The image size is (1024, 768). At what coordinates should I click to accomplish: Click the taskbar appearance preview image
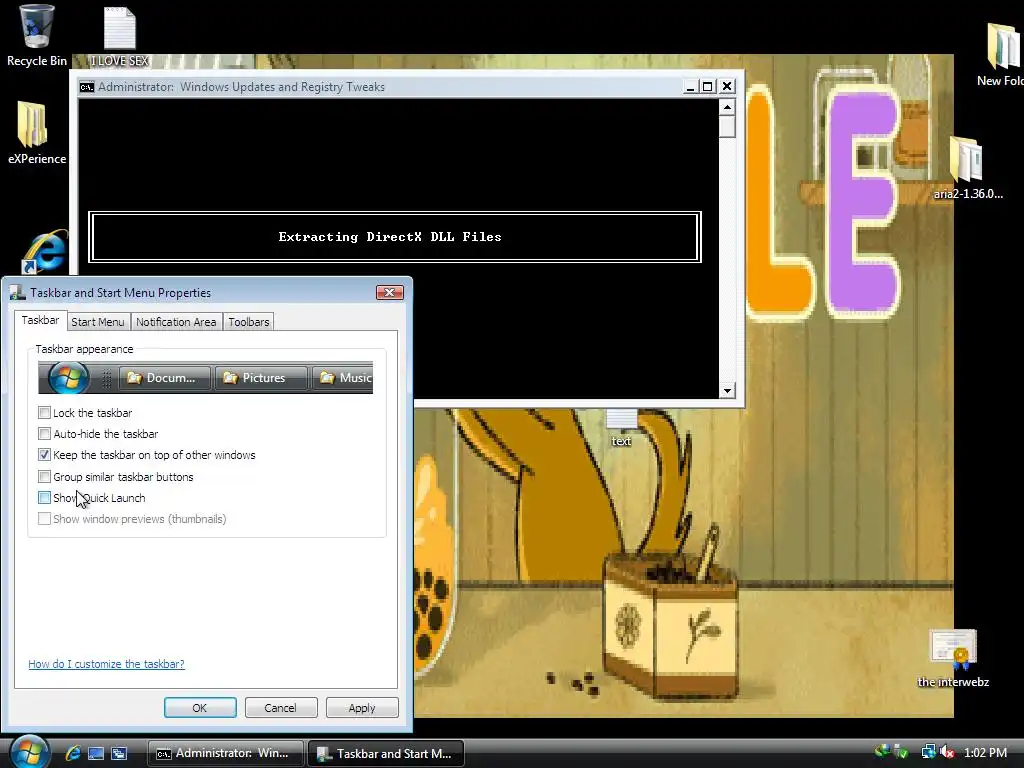(x=205, y=377)
